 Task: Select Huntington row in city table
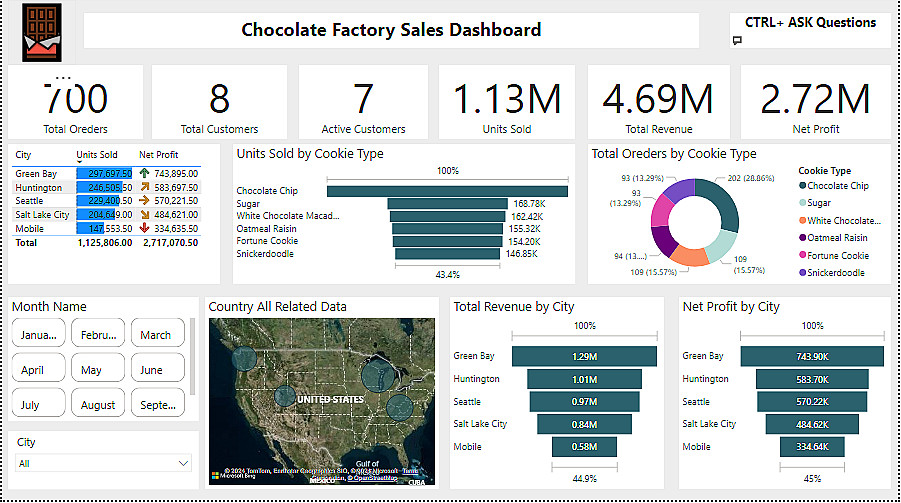tap(106, 187)
